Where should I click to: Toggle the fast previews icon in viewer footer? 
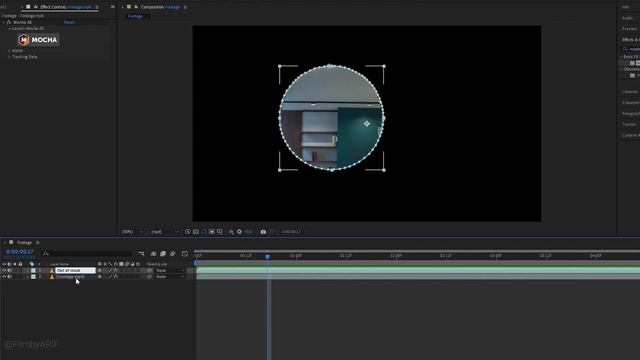click(188, 231)
